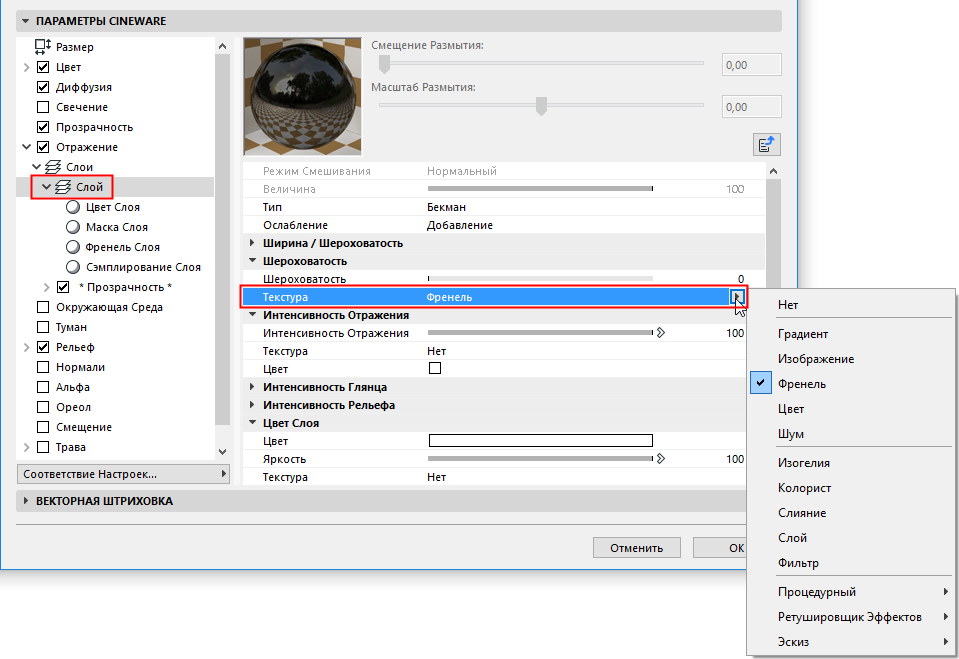Viewport: 959px width, 659px height.
Task: Open the Текстура dropdown arrow
Action: click(737, 297)
